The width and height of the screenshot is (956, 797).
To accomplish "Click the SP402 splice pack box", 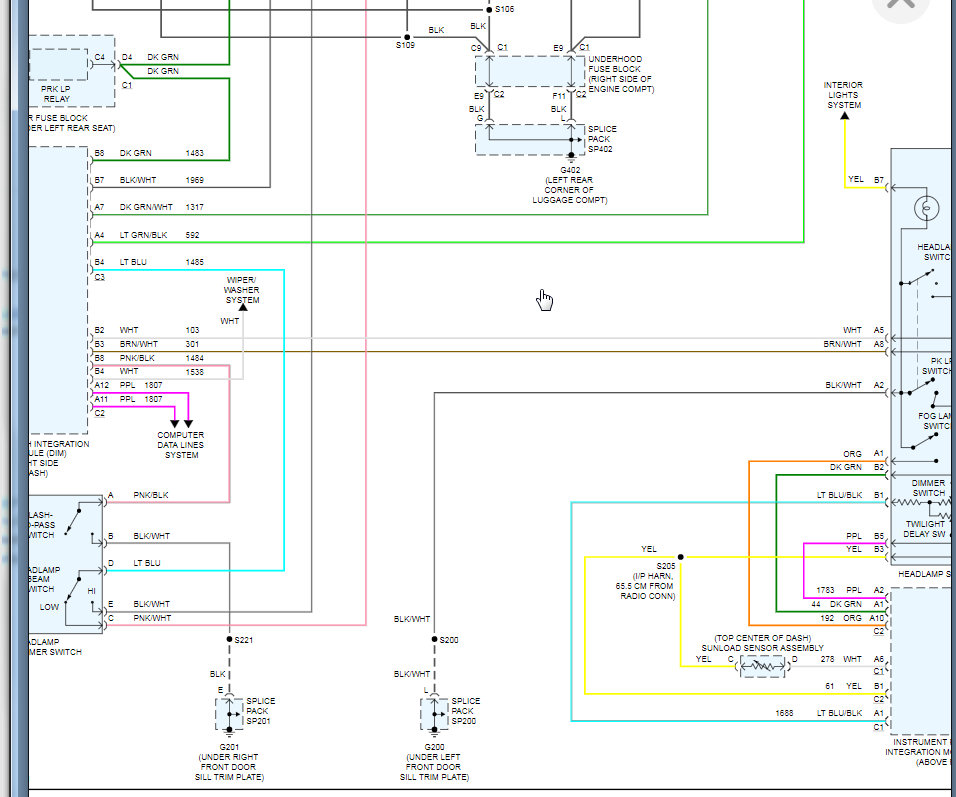I will click(530, 140).
